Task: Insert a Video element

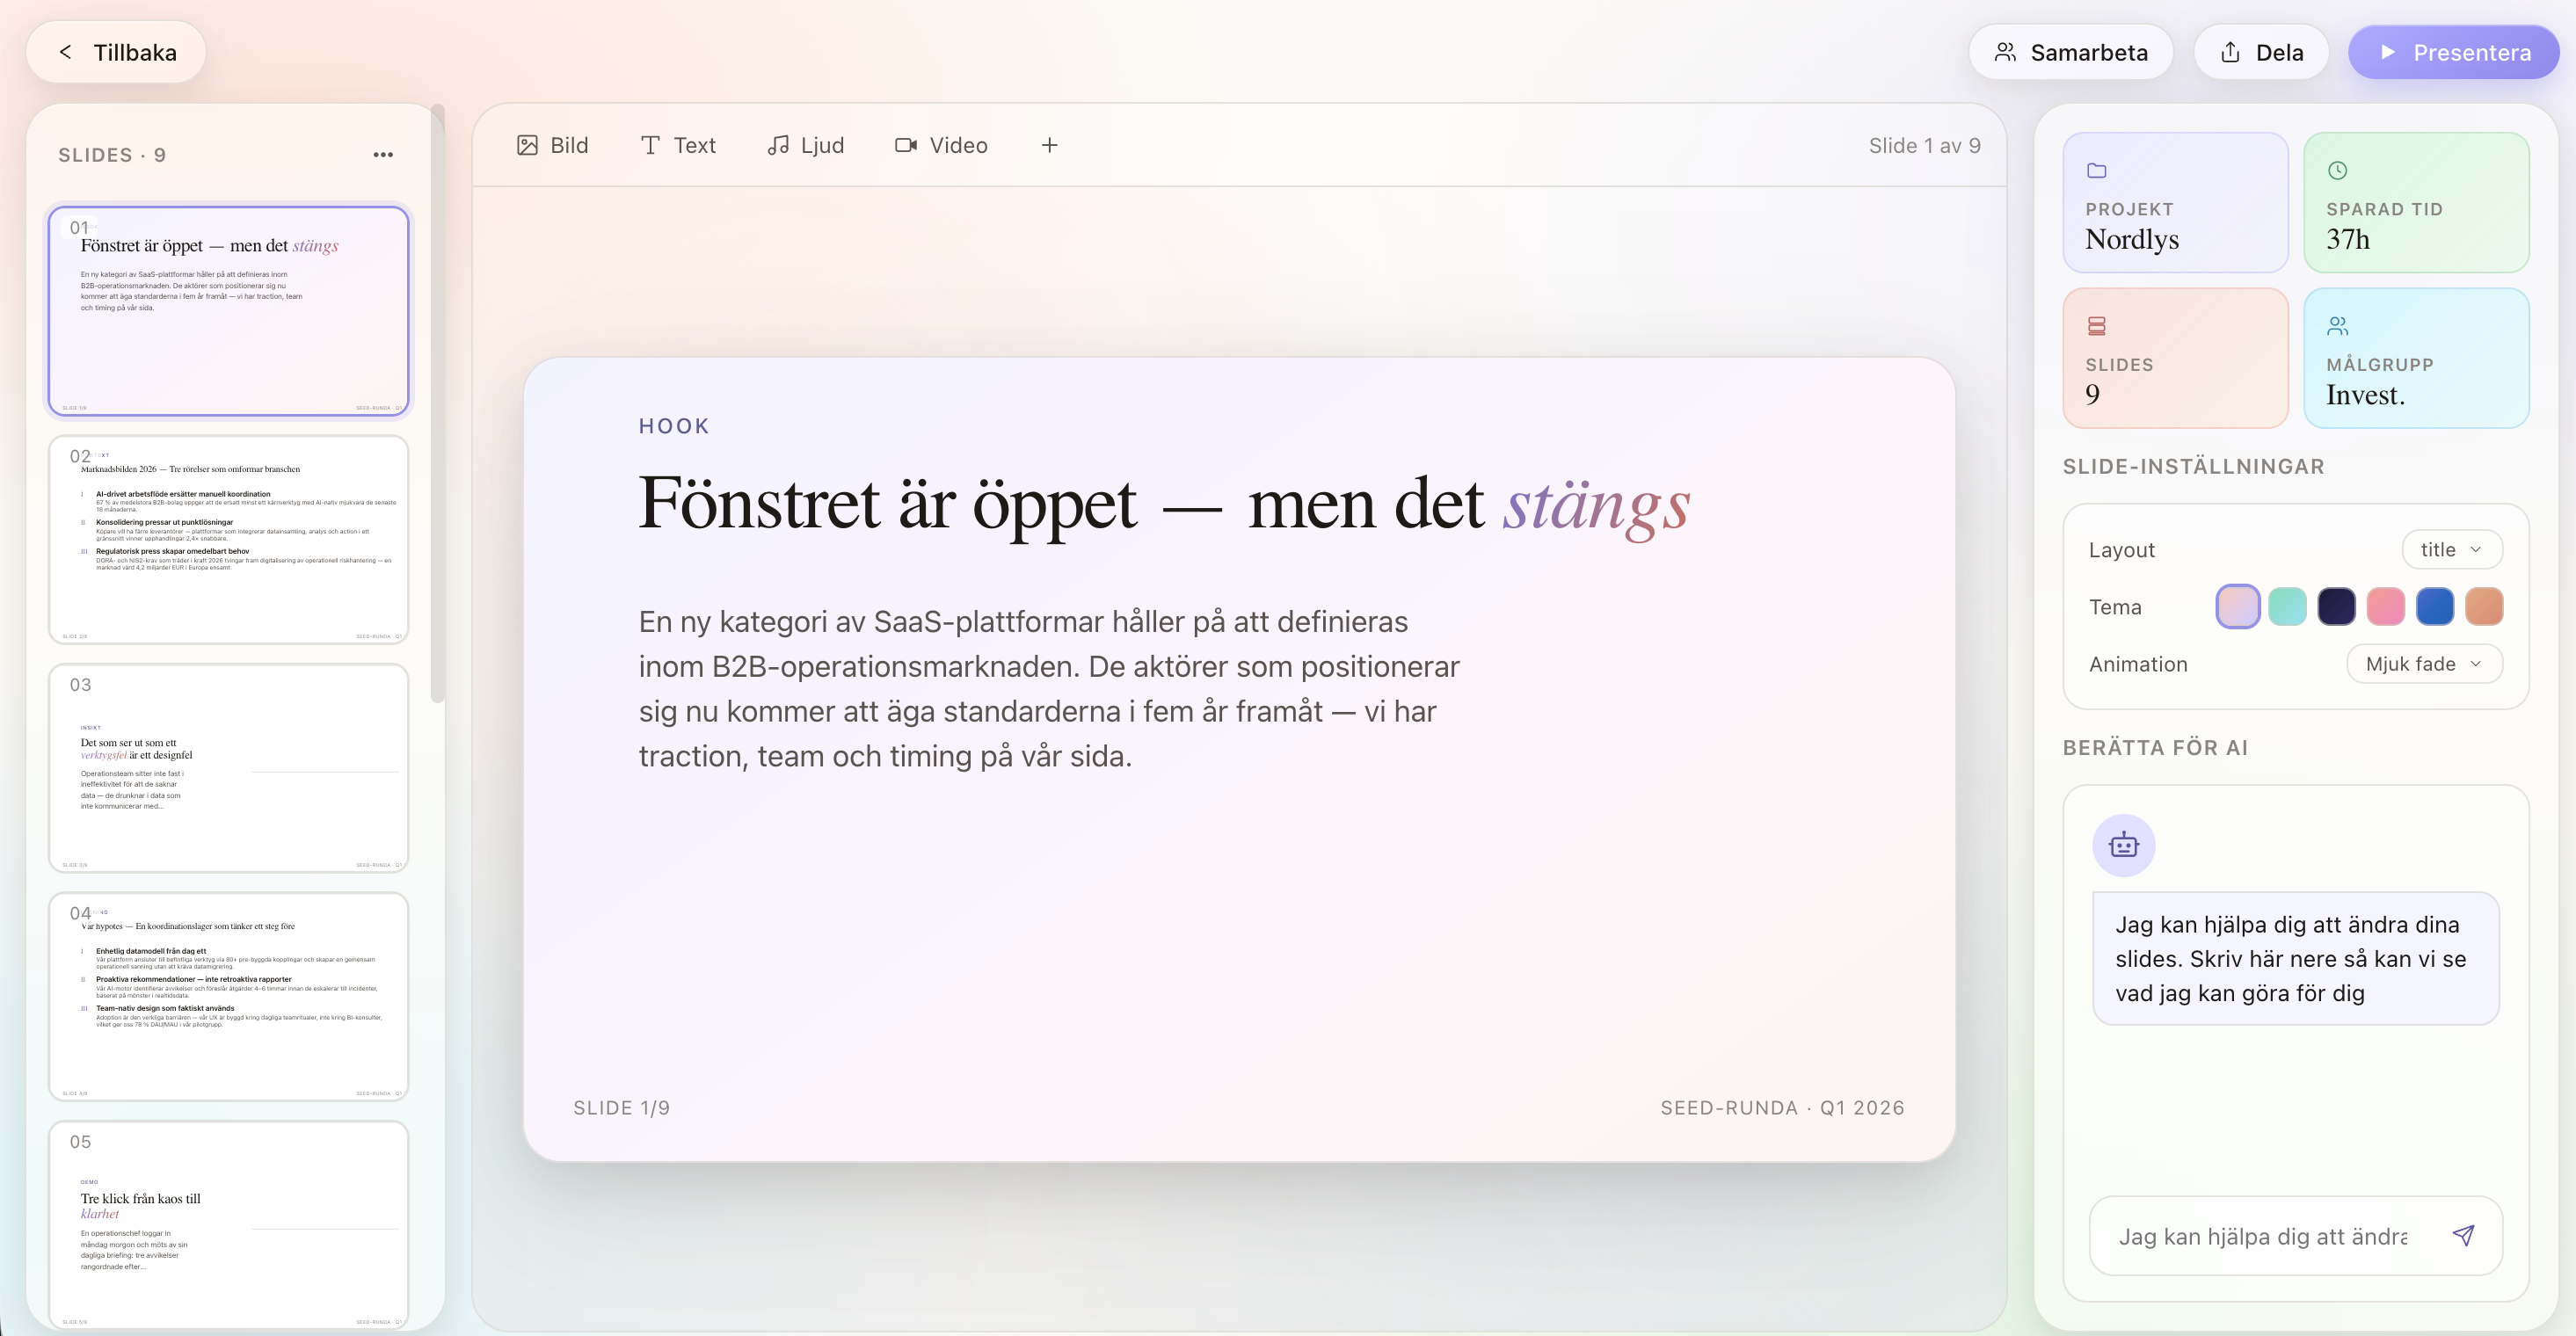Action: pyautogui.click(x=941, y=145)
